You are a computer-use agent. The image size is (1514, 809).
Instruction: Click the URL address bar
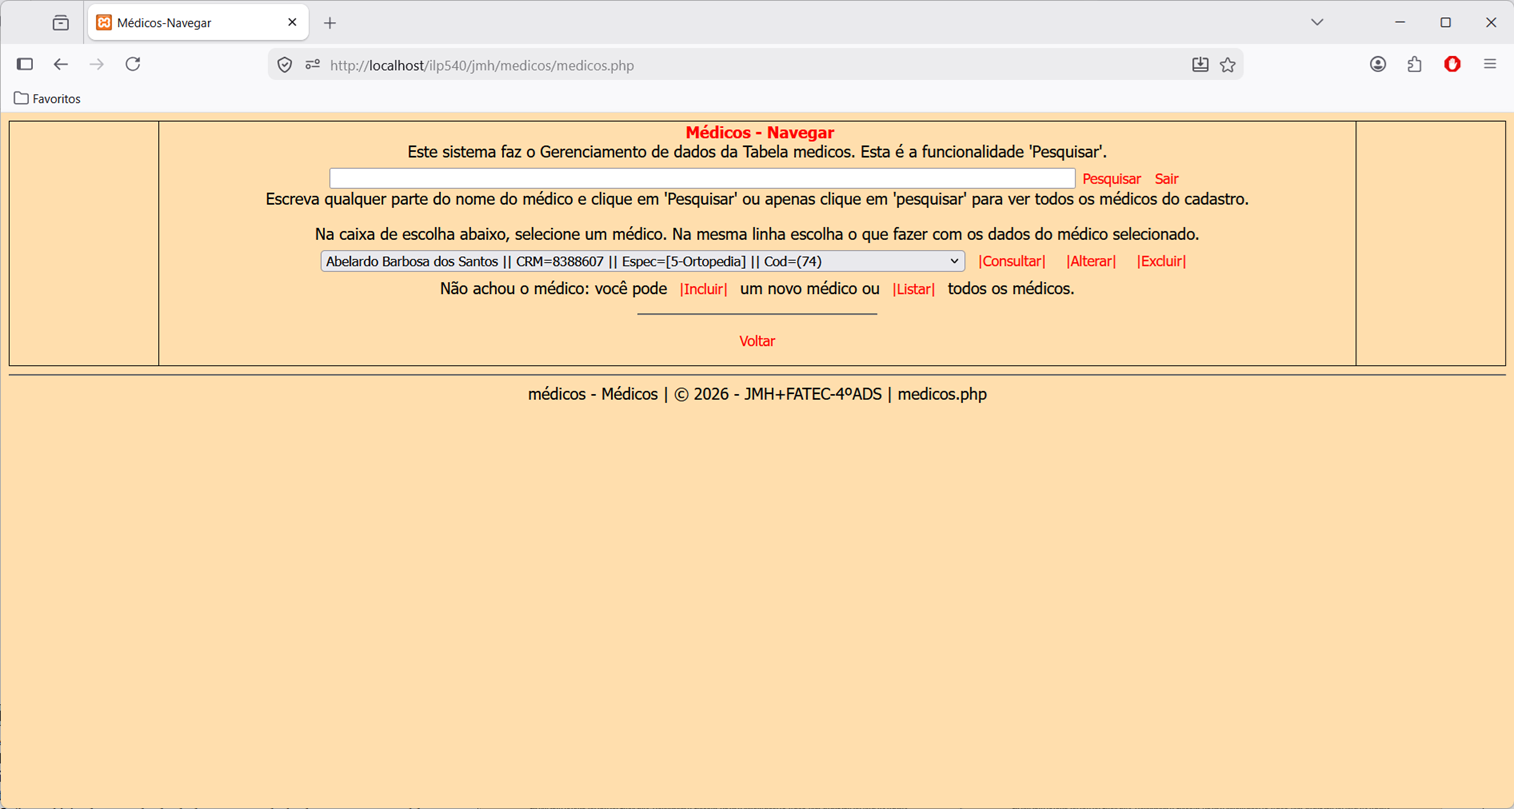coord(755,65)
